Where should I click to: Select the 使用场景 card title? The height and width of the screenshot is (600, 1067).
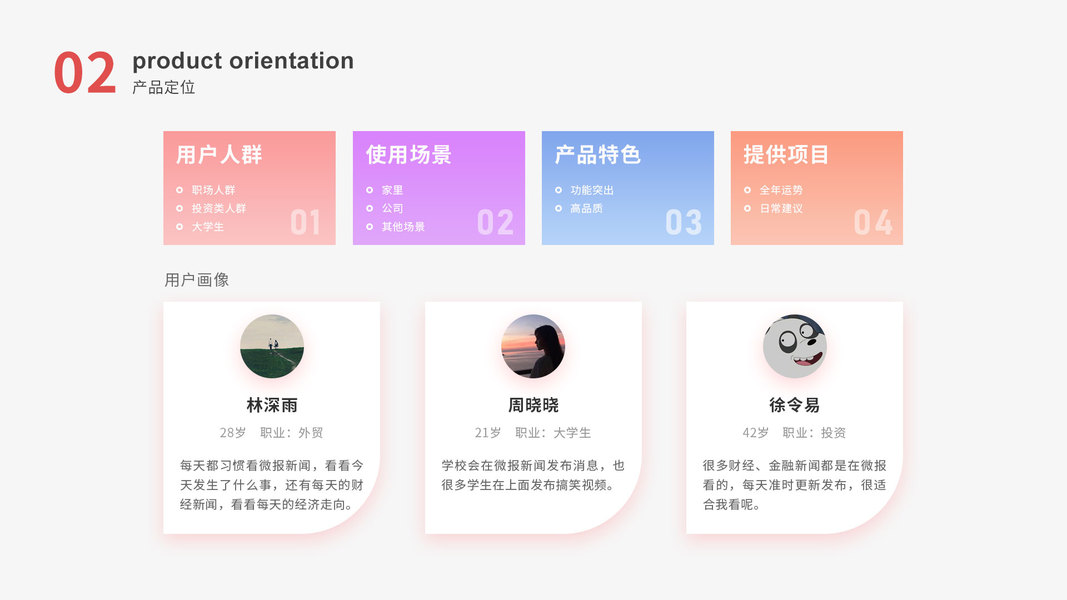point(408,155)
